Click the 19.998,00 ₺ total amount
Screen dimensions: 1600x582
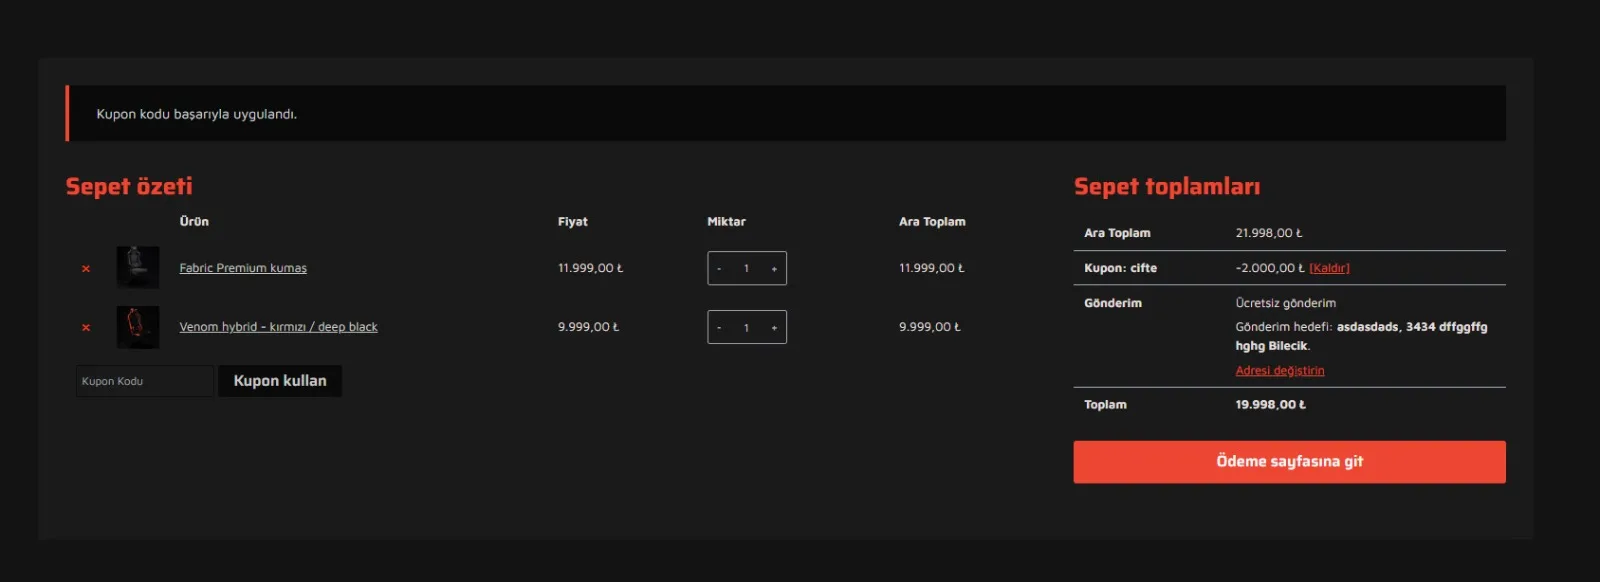1270,405
